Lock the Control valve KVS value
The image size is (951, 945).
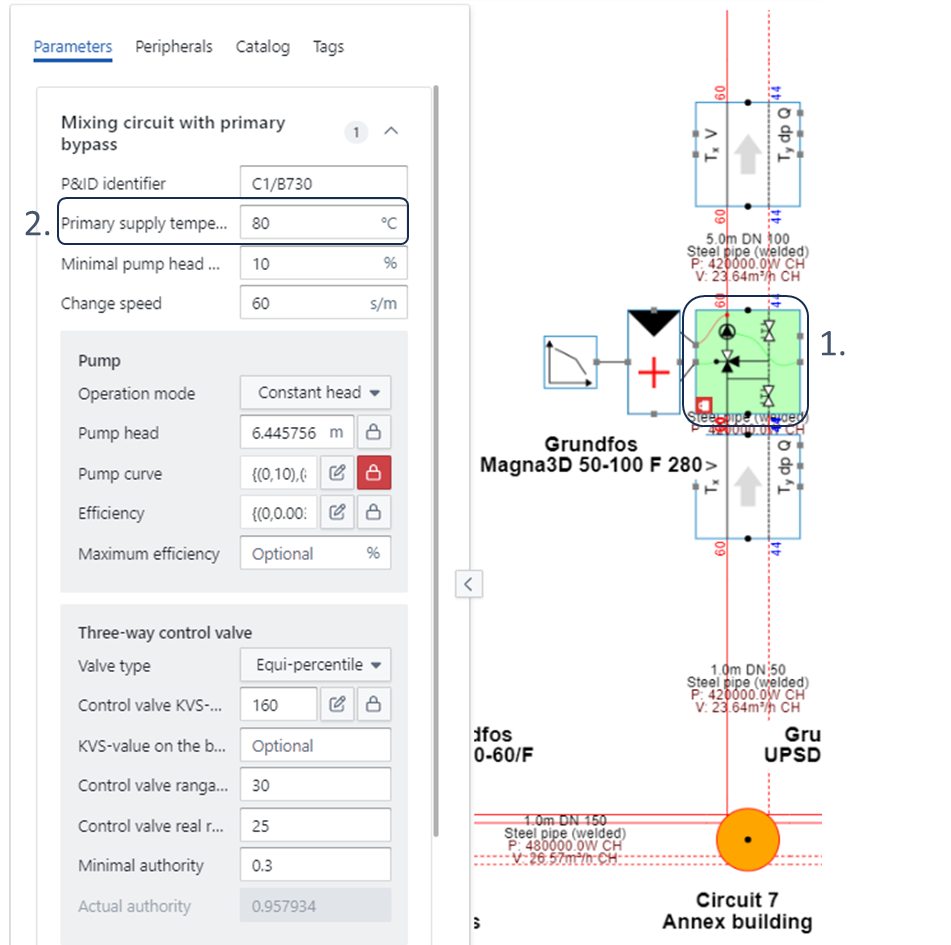(x=374, y=705)
